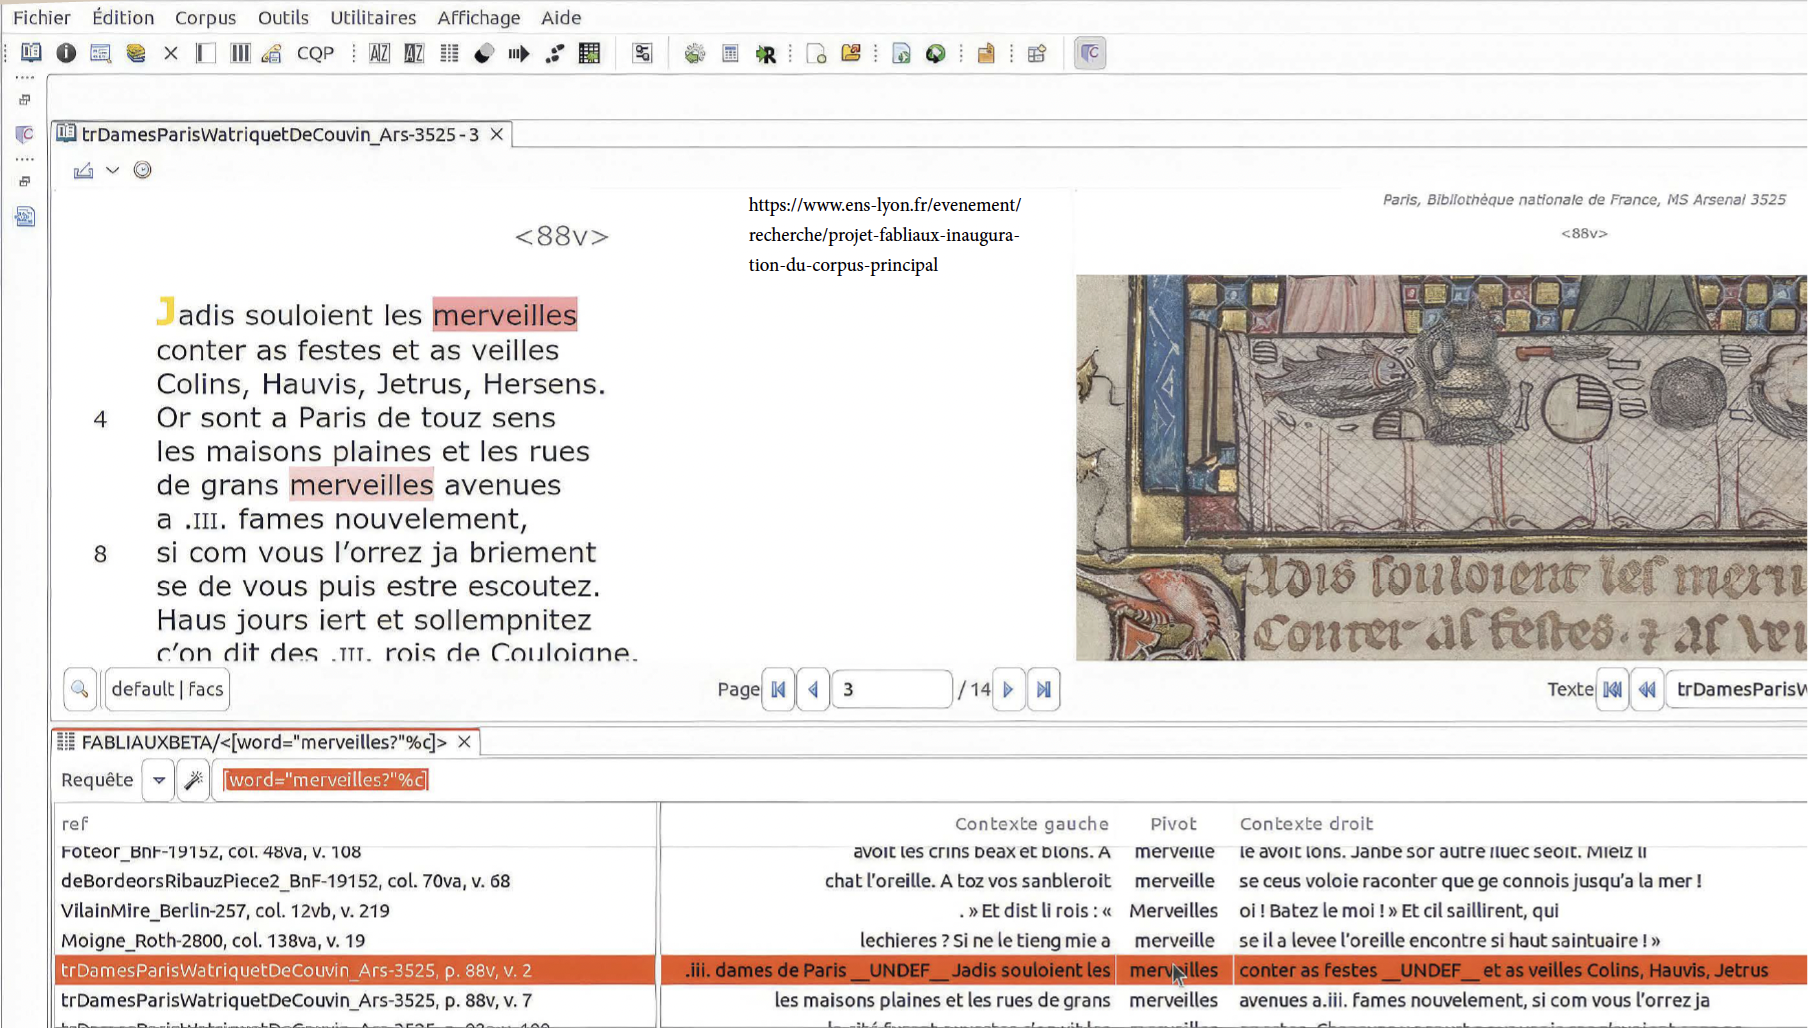Open the Edition book icon in toolbar
The height and width of the screenshot is (1028, 1808).
31,53
